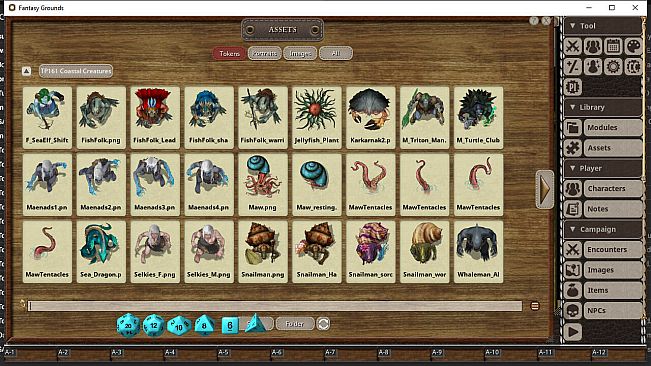Screen dimensions: 651x366
Task: Select the Maw.png token
Action: [x=263, y=185]
